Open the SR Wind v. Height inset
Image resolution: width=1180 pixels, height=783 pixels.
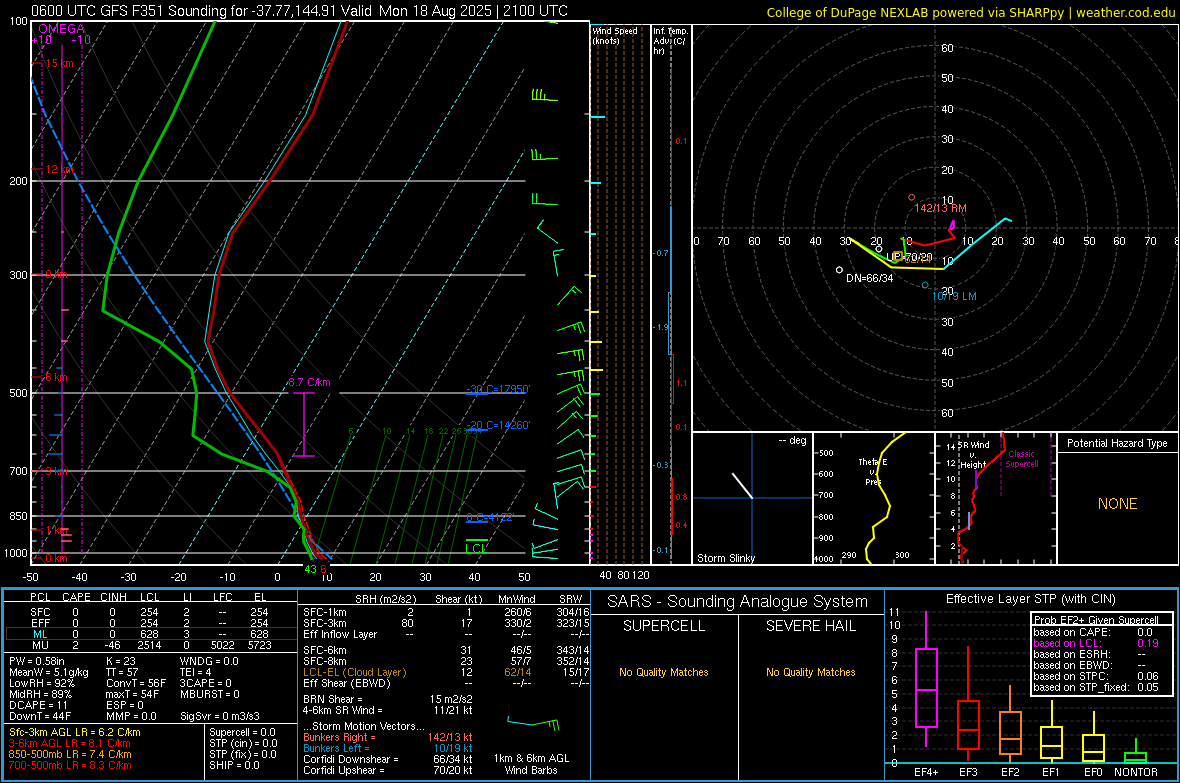[995, 498]
